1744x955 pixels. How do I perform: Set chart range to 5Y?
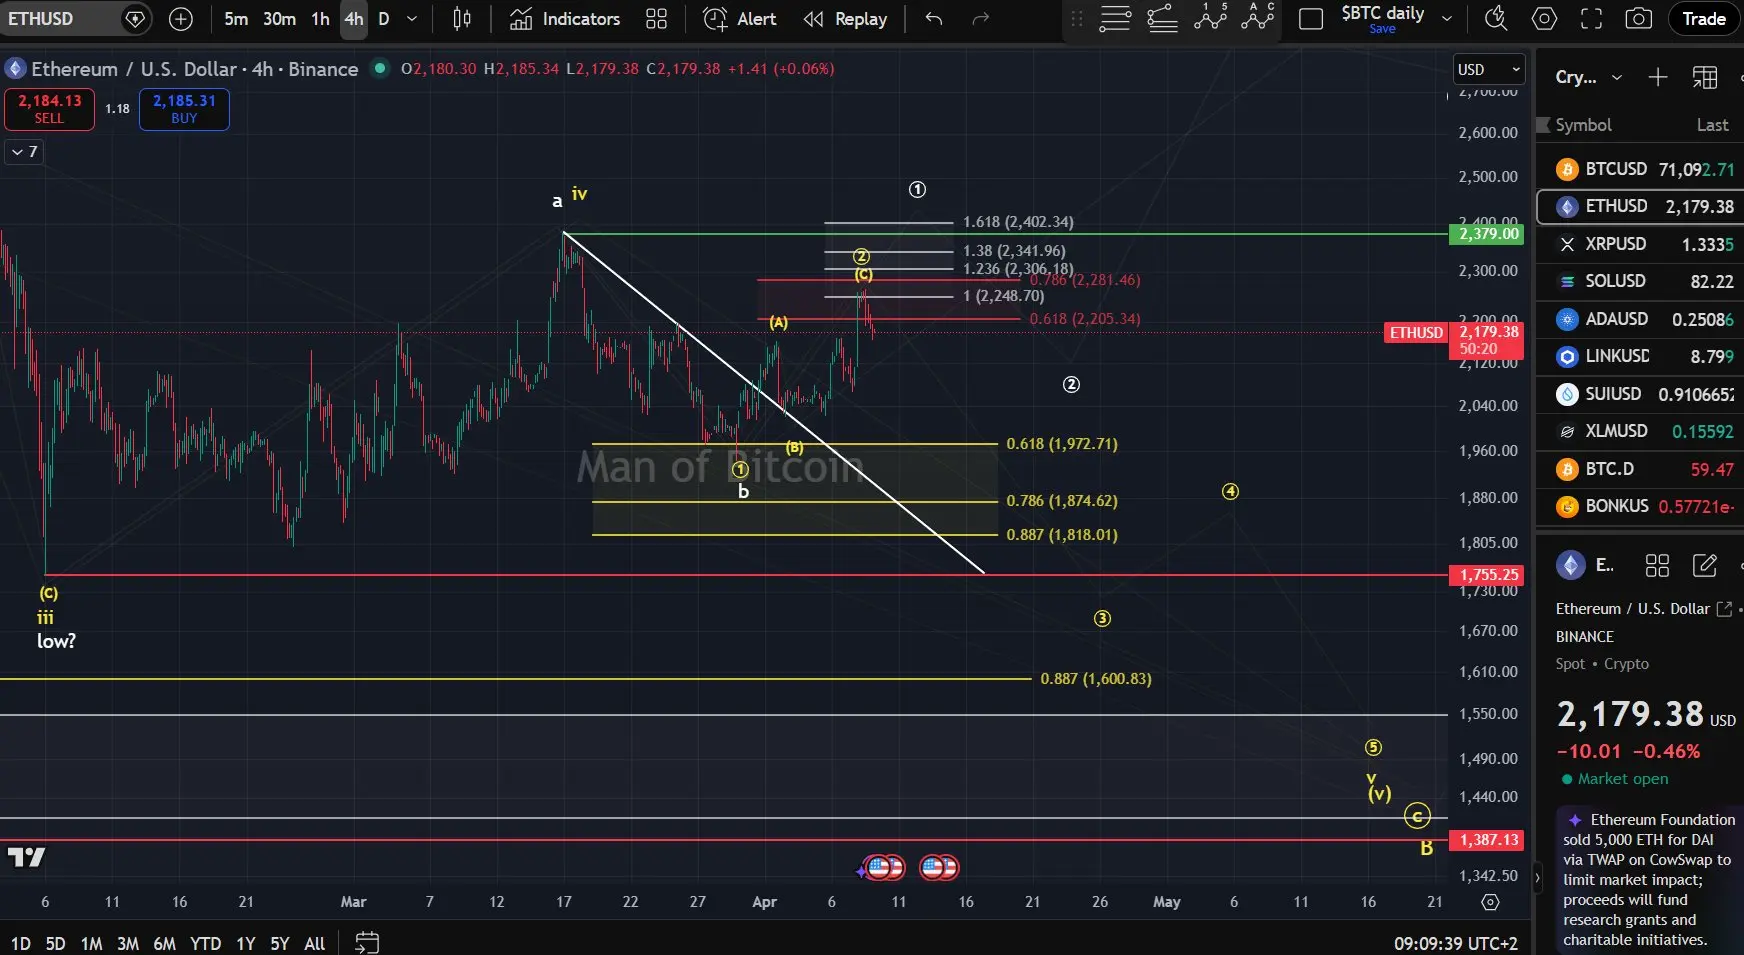(280, 943)
